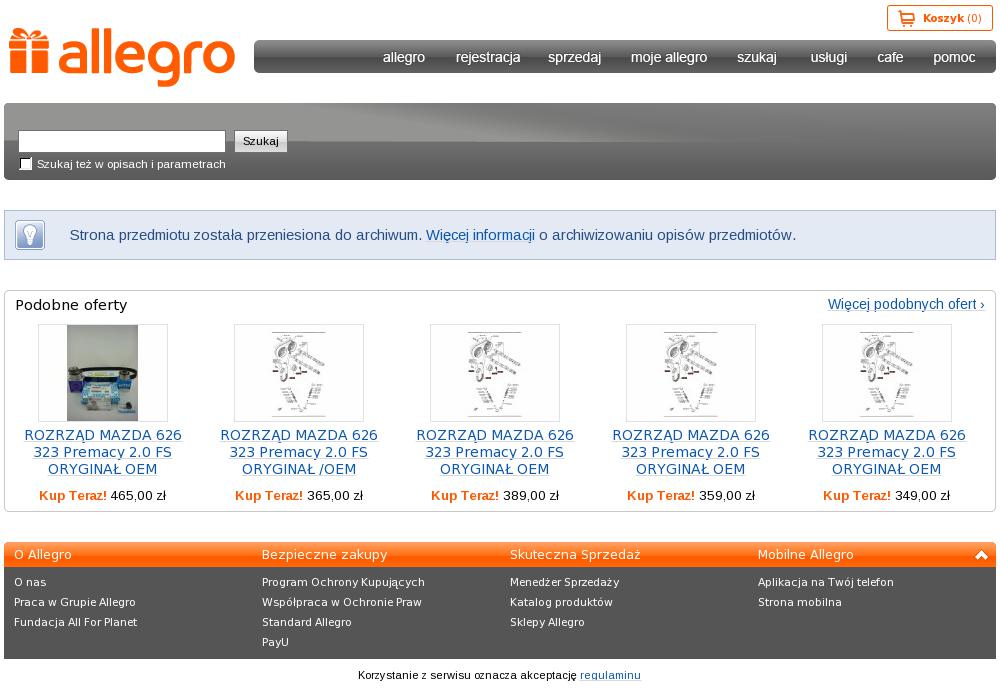Click the Kup Teraz! 359,00 zł price
This screenshot has width=1000, height=695.
coord(691,495)
